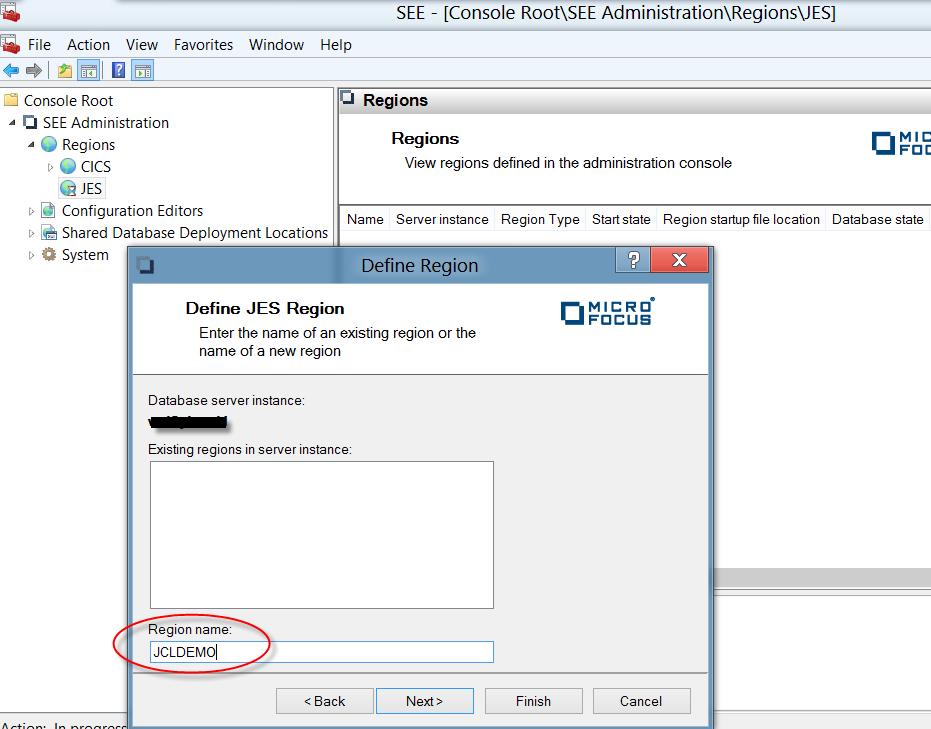Select the Regions tree label
931x729 pixels.
click(88, 145)
